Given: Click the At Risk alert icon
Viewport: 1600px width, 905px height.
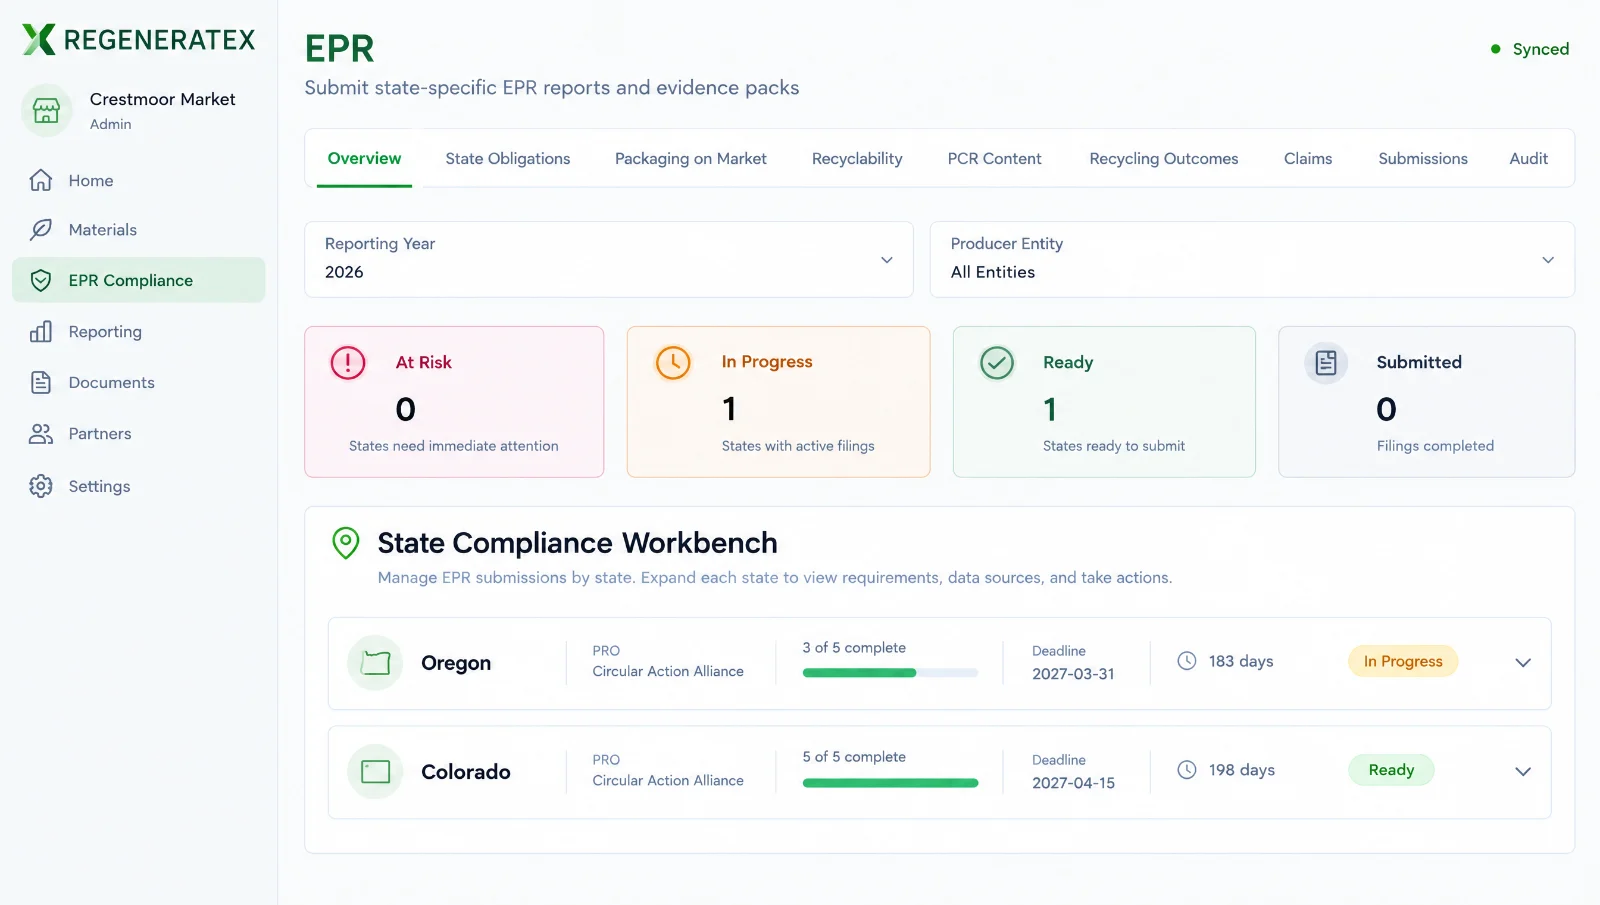Looking at the screenshot, I should [x=348, y=362].
